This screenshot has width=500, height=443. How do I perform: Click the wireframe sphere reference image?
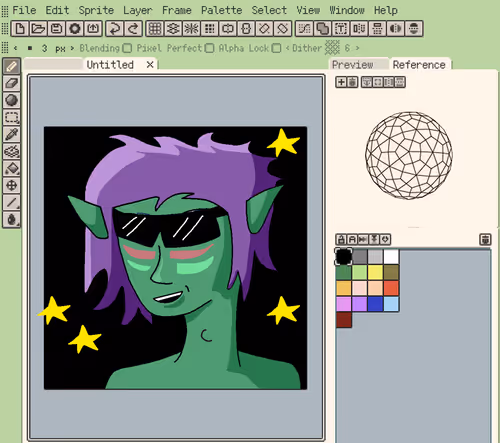coord(409,156)
